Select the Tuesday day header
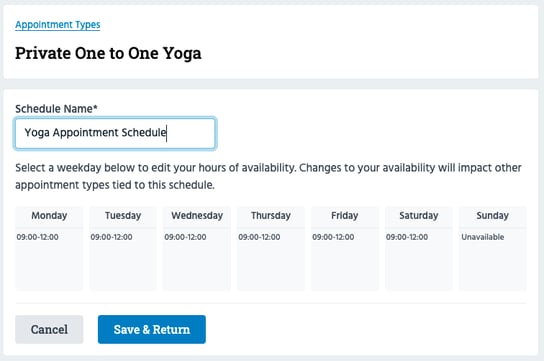Screen dimensions: 544x361 pyautogui.click(x=123, y=216)
